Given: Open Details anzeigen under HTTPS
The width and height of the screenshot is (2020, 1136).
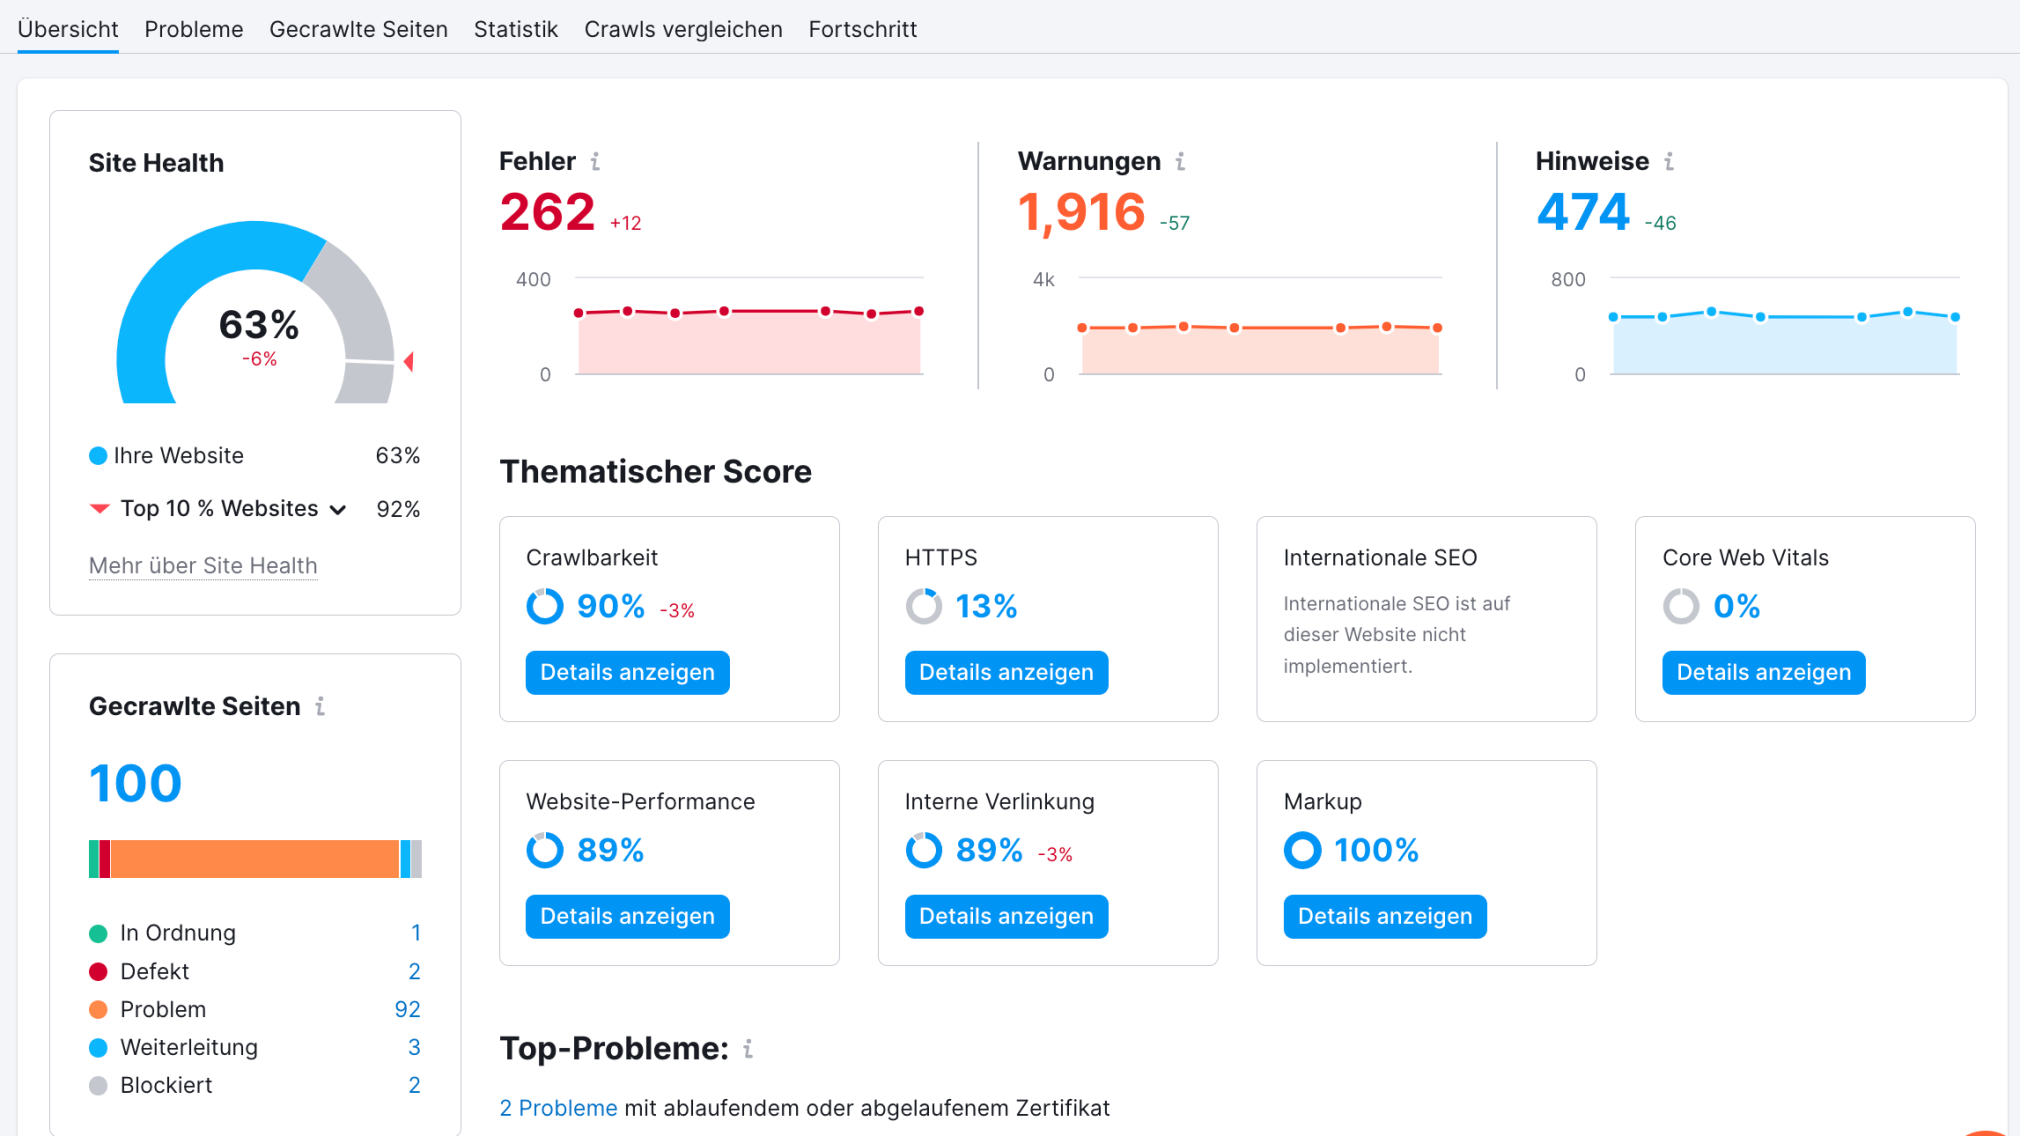Looking at the screenshot, I should click(x=1006, y=672).
